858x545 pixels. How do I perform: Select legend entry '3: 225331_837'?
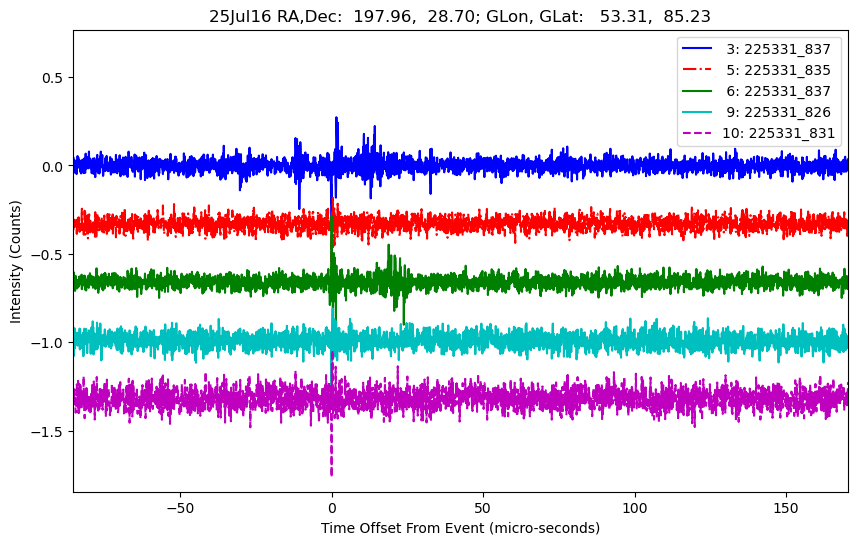tap(779, 49)
